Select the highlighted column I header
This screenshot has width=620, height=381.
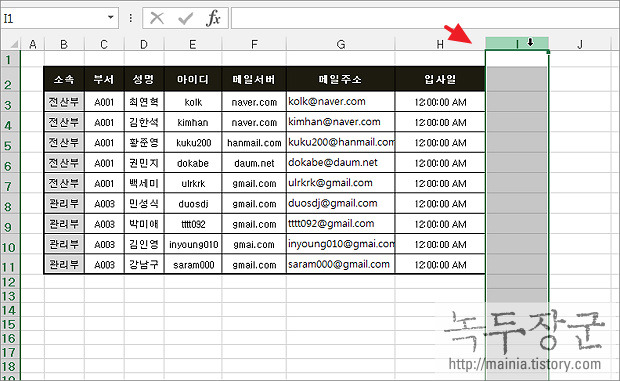coord(517,43)
